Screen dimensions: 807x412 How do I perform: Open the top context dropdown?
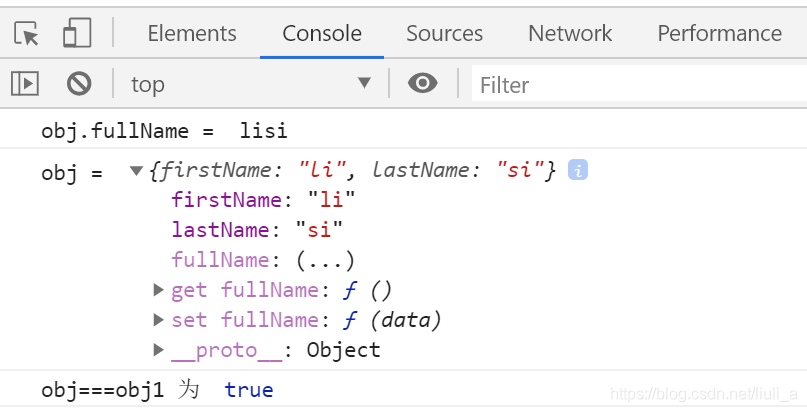[x=251, y=84]
